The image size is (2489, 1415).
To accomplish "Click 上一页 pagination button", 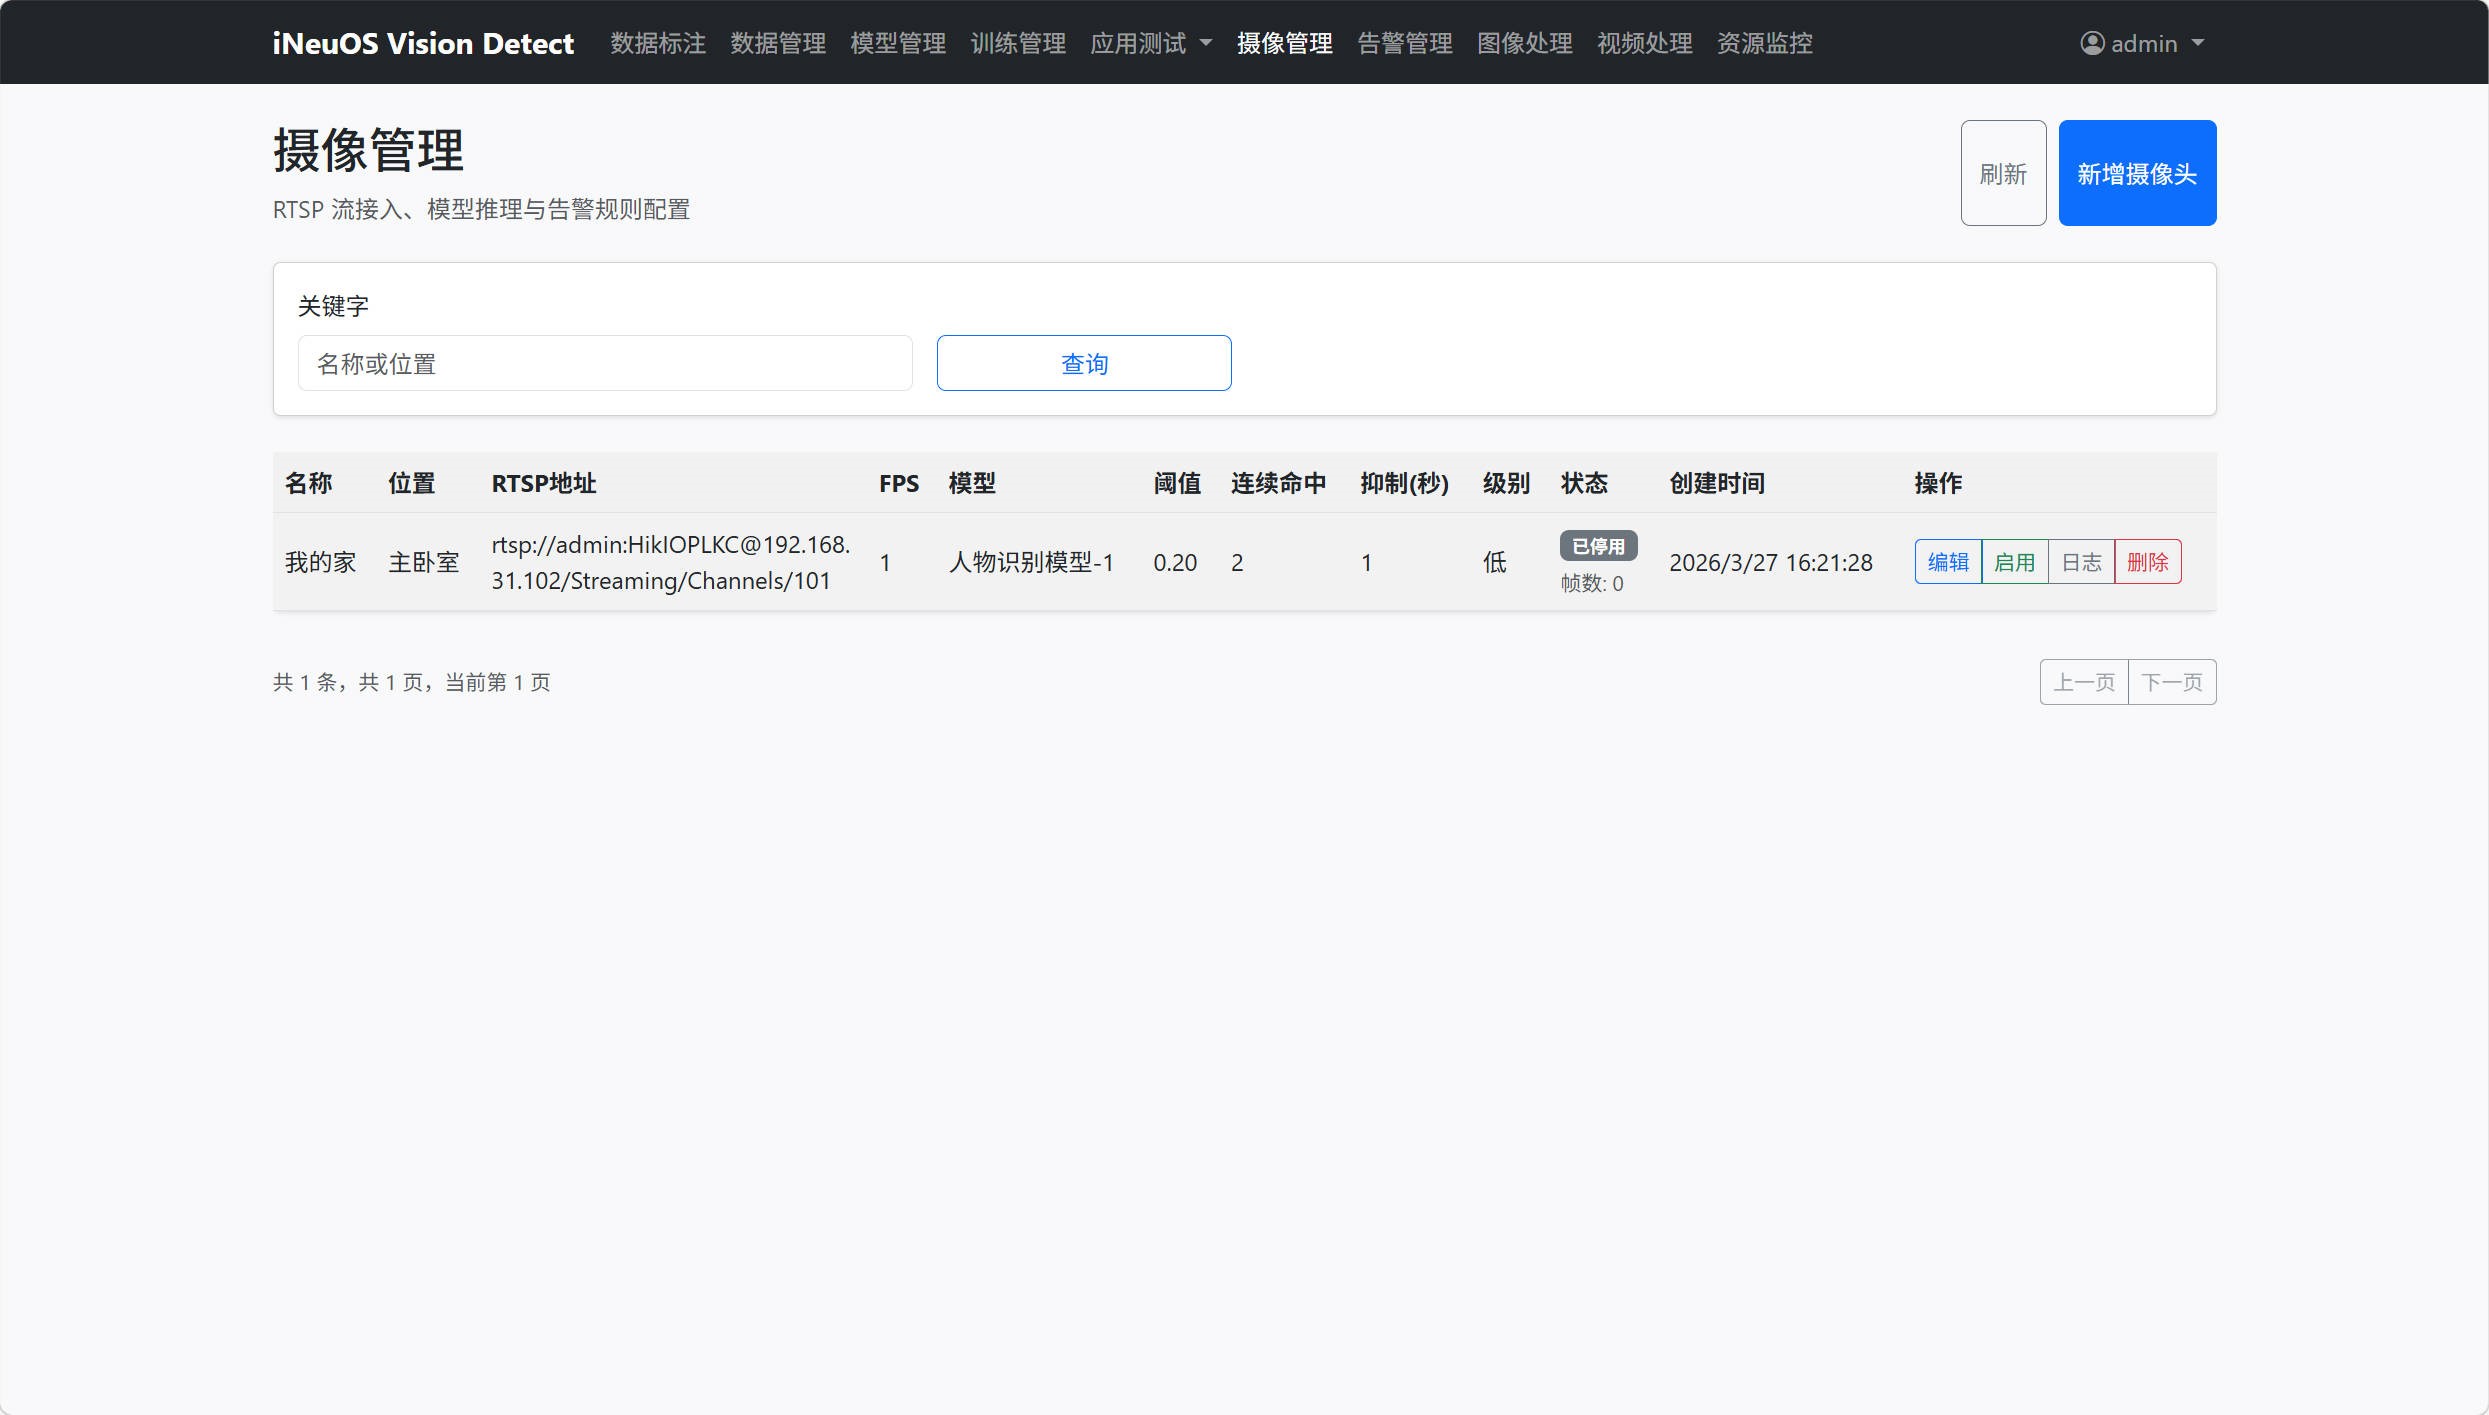I will (x=2084, y=682).
